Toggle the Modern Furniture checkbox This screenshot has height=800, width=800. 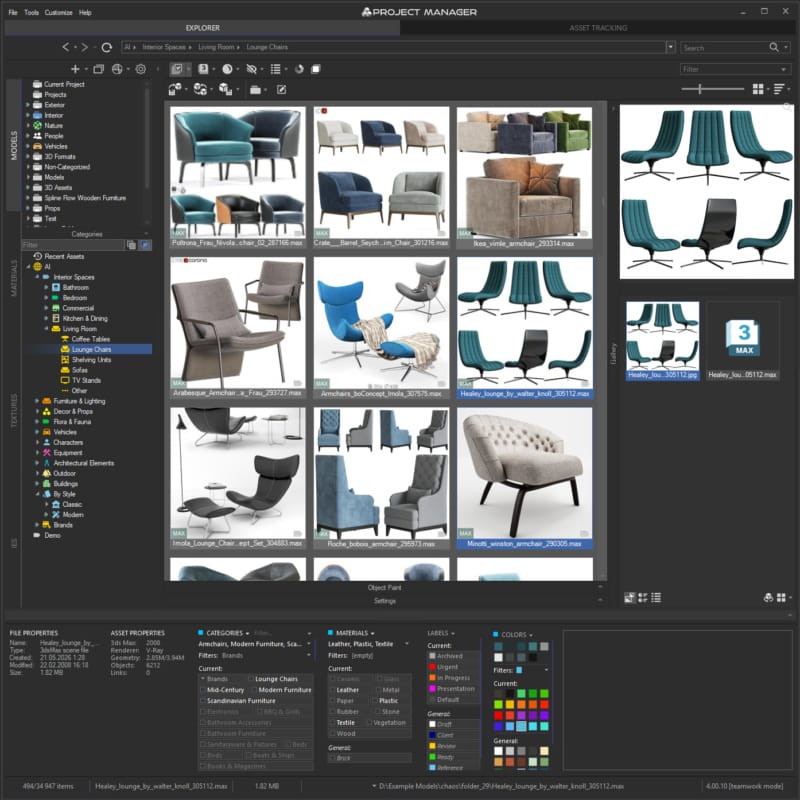(254, 690)
